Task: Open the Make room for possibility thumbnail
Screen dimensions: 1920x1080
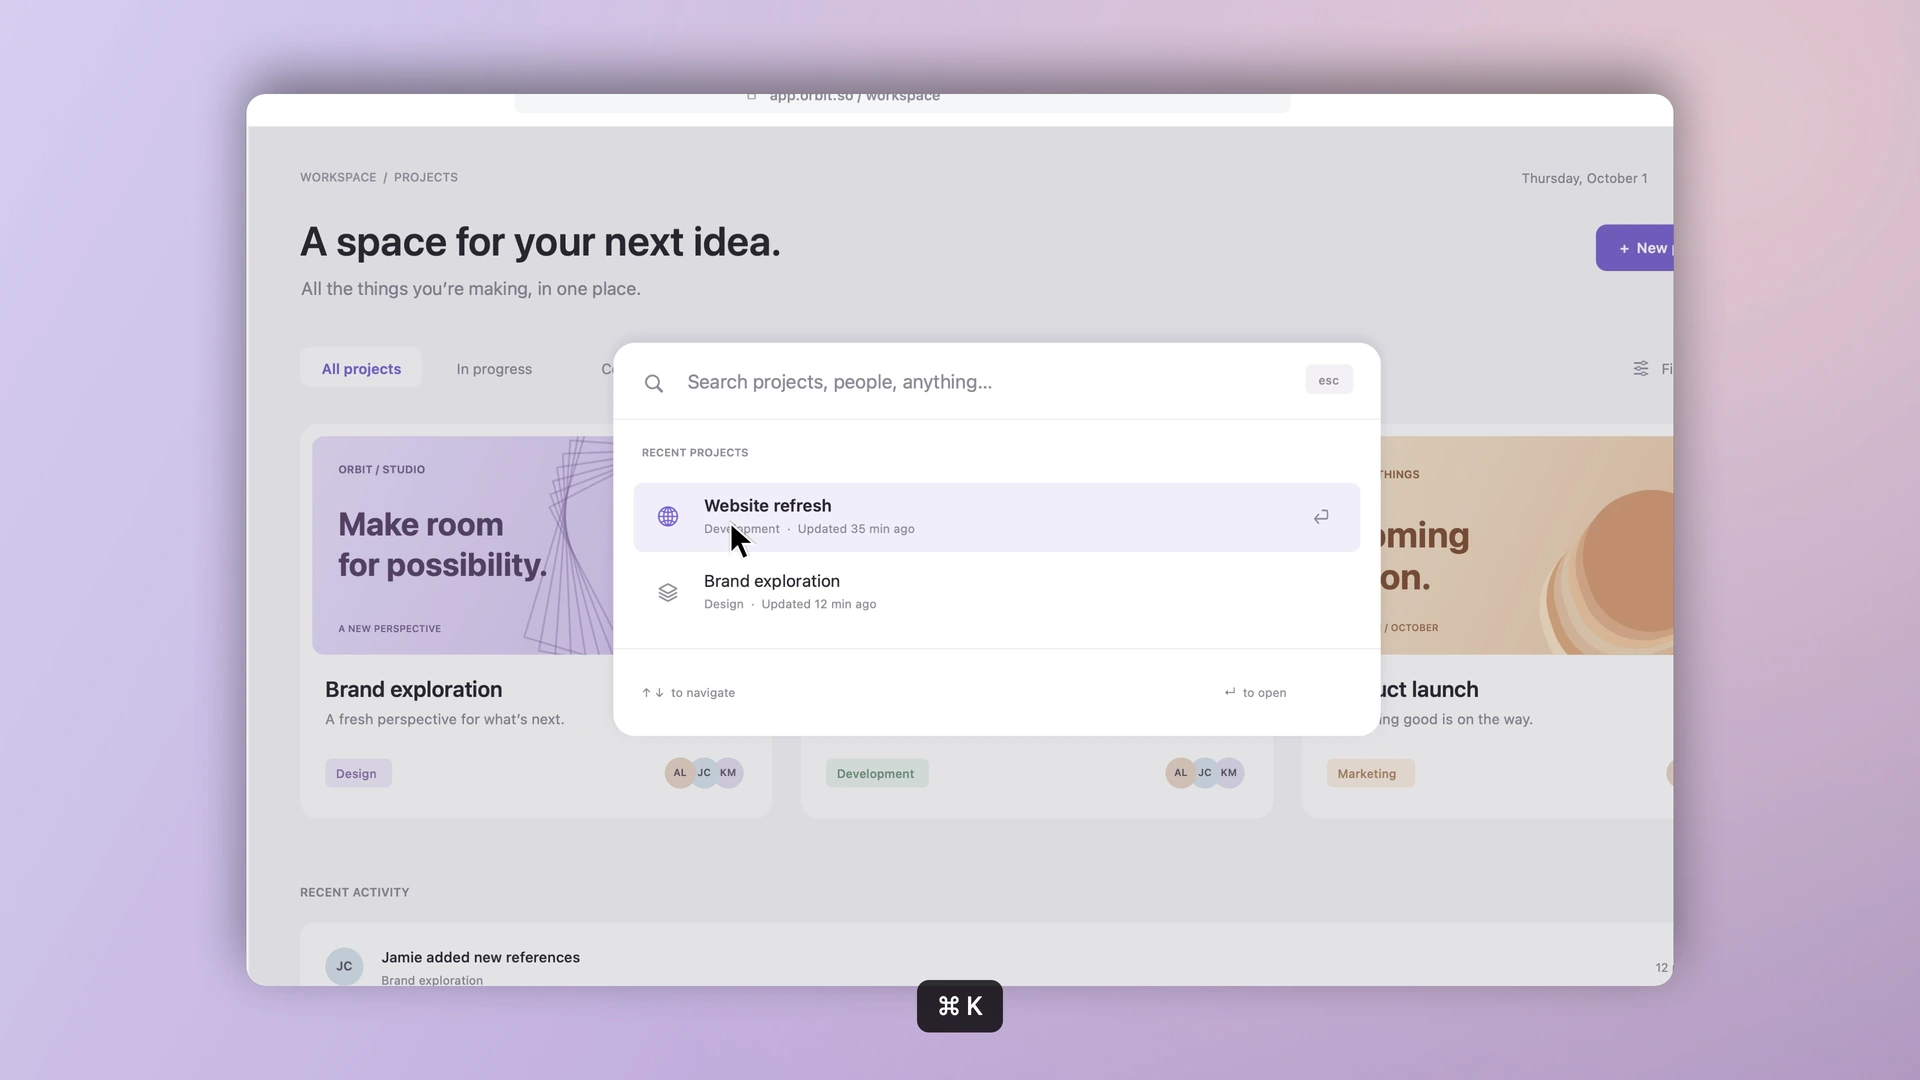Action: click(463, 545)
